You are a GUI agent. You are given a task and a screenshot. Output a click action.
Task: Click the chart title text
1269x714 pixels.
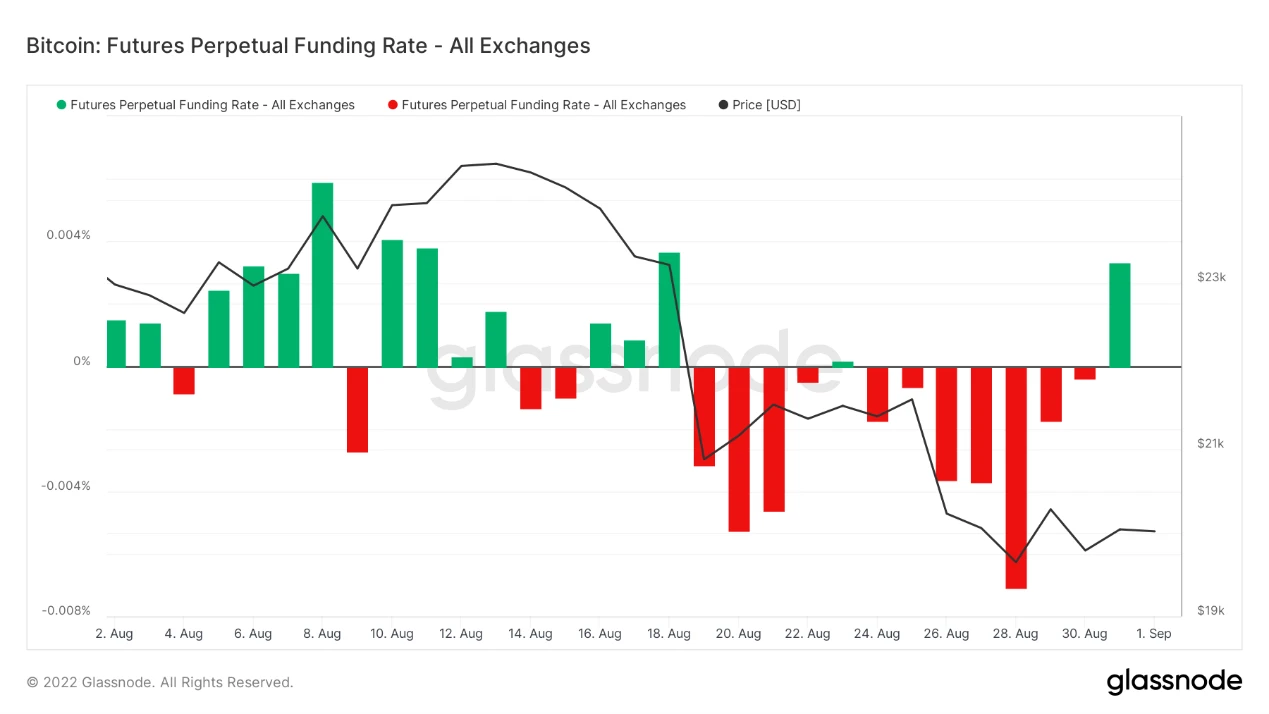(308, 46)
